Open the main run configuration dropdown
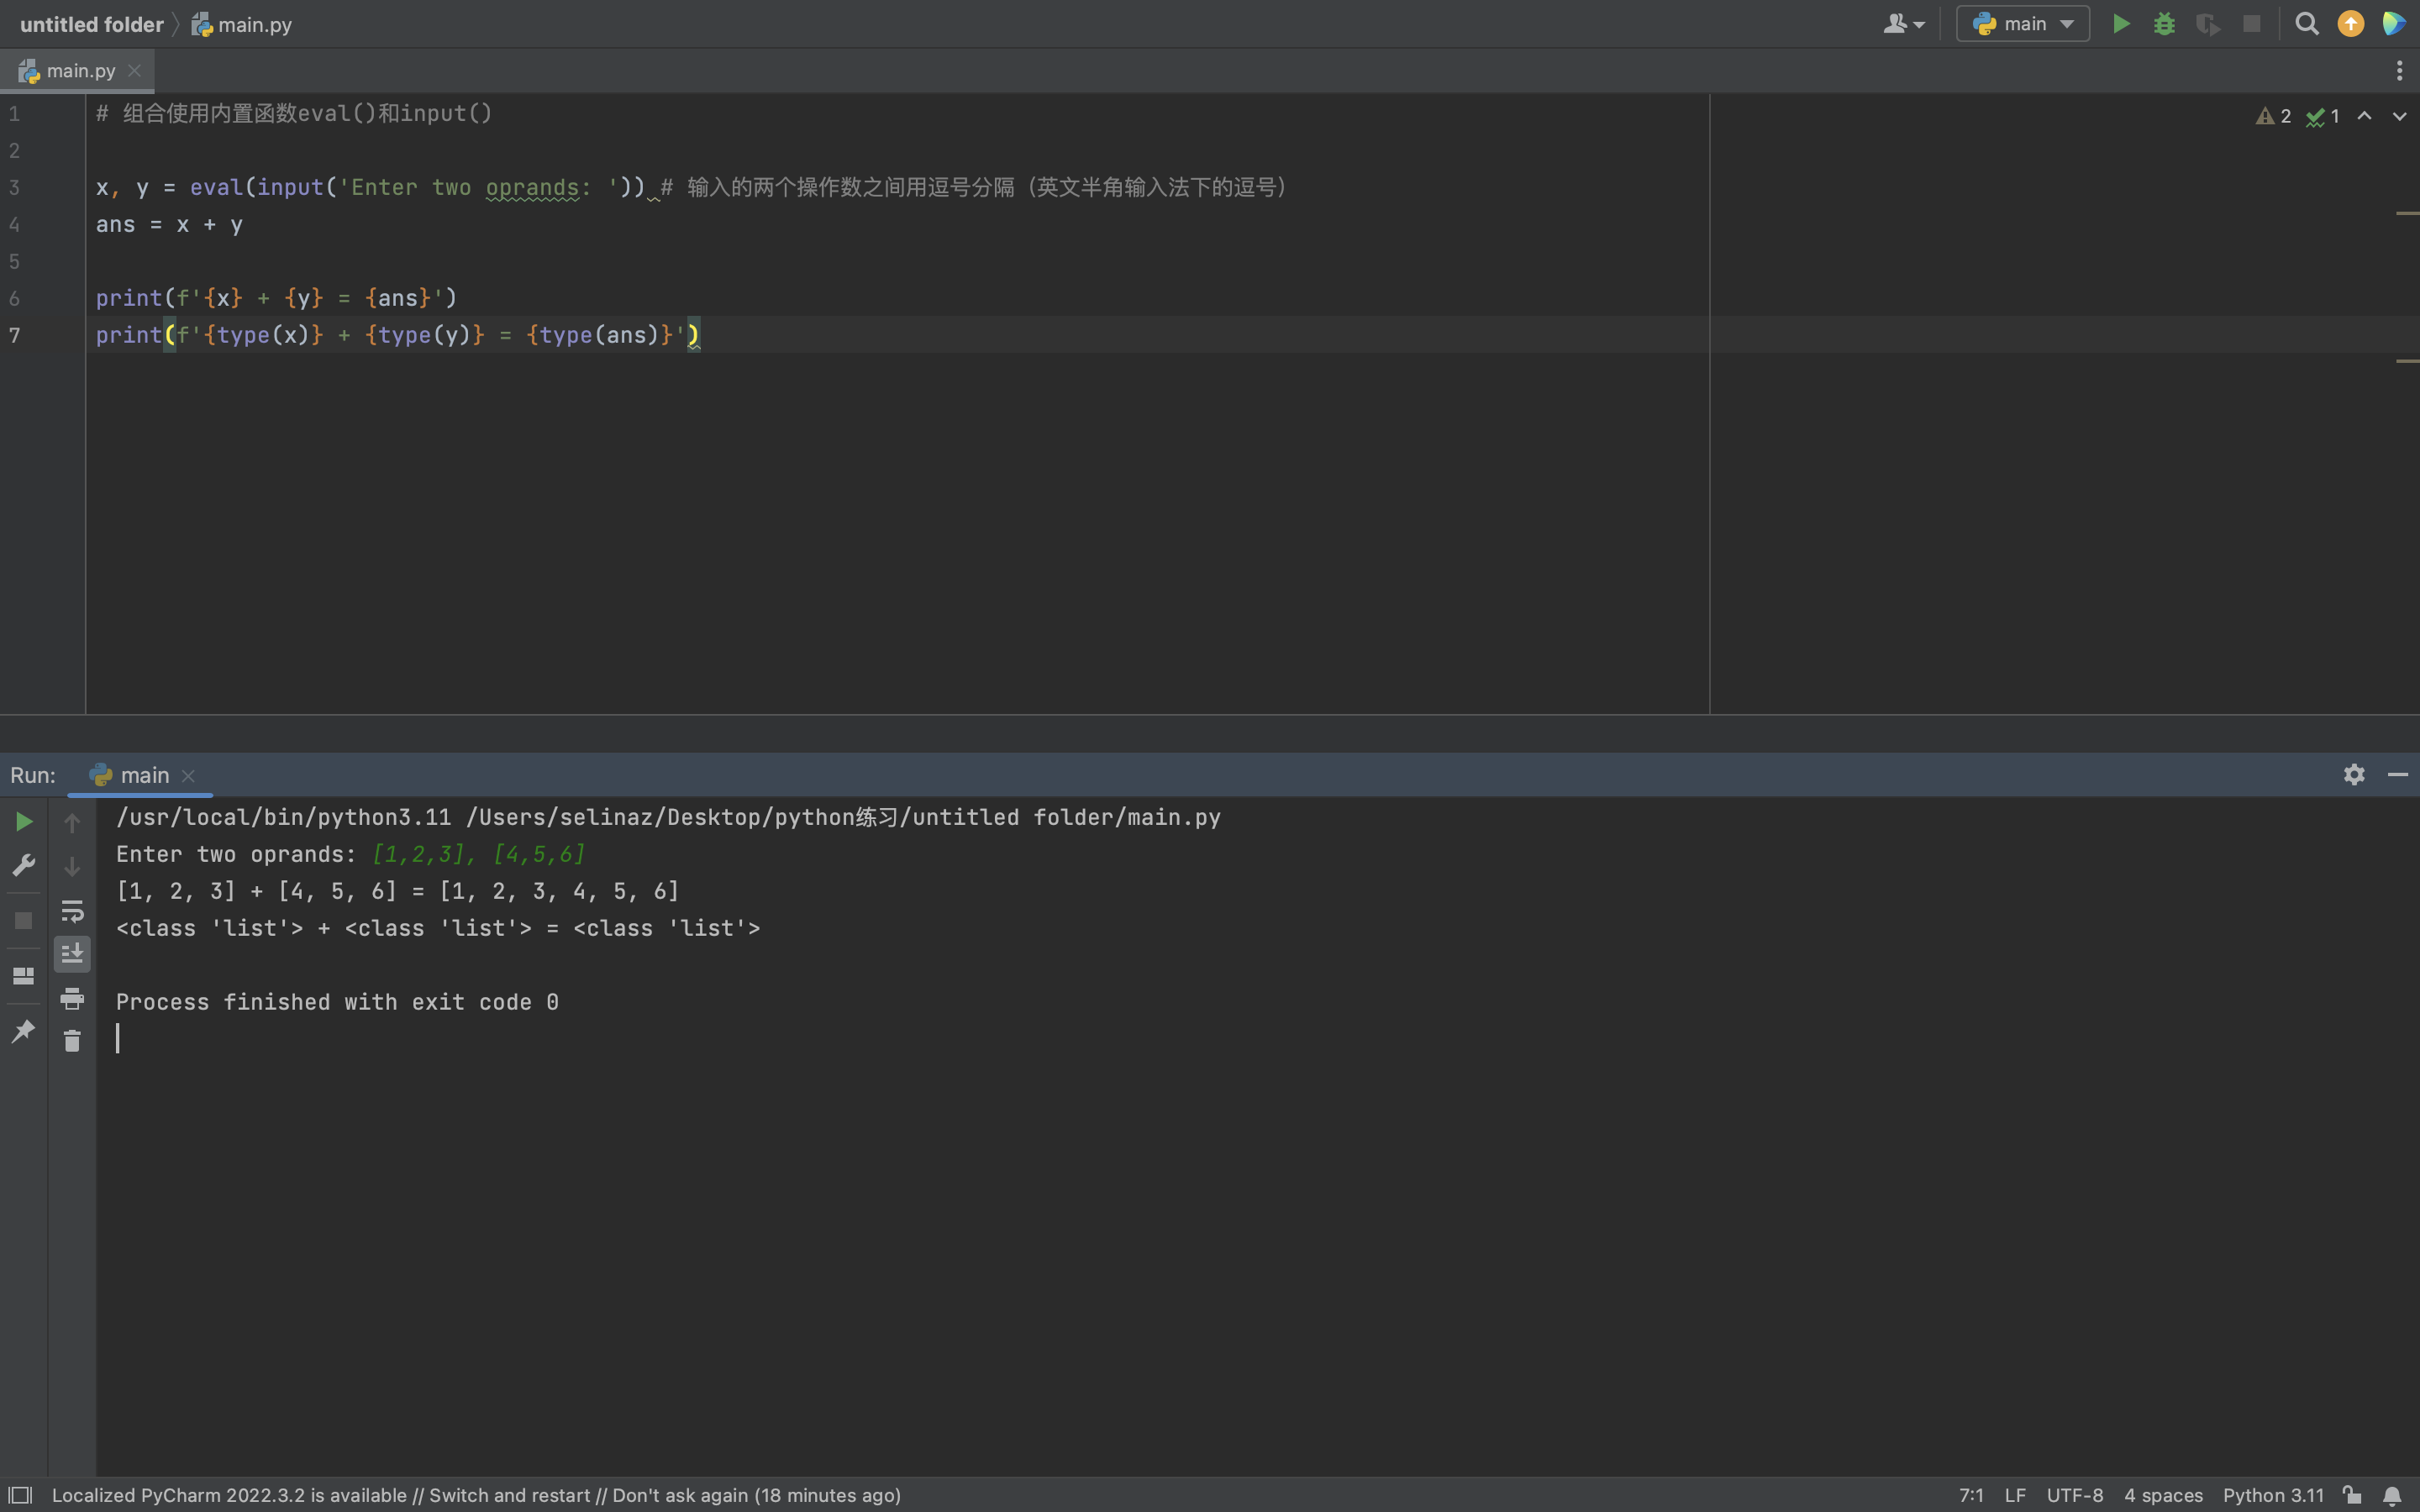 (x=2023, y=24)
